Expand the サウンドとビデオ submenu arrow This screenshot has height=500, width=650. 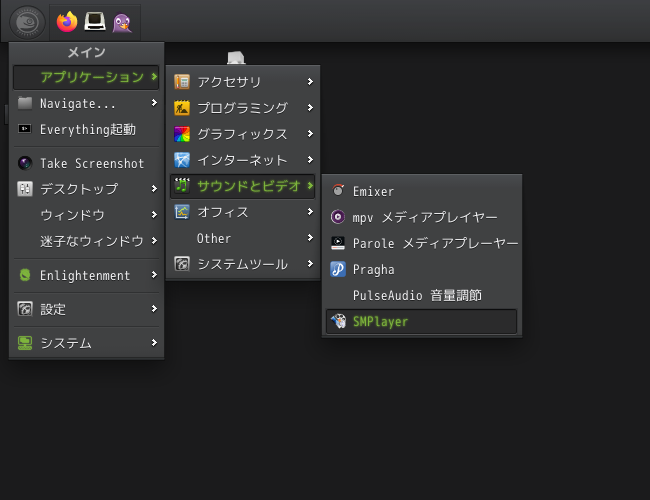pyautogui.click(x=310, y=186)
